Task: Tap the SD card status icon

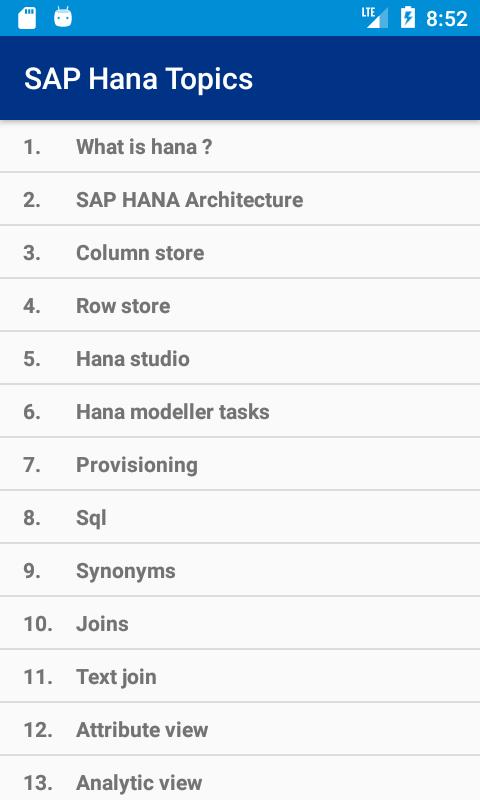Action: [27, 18]
